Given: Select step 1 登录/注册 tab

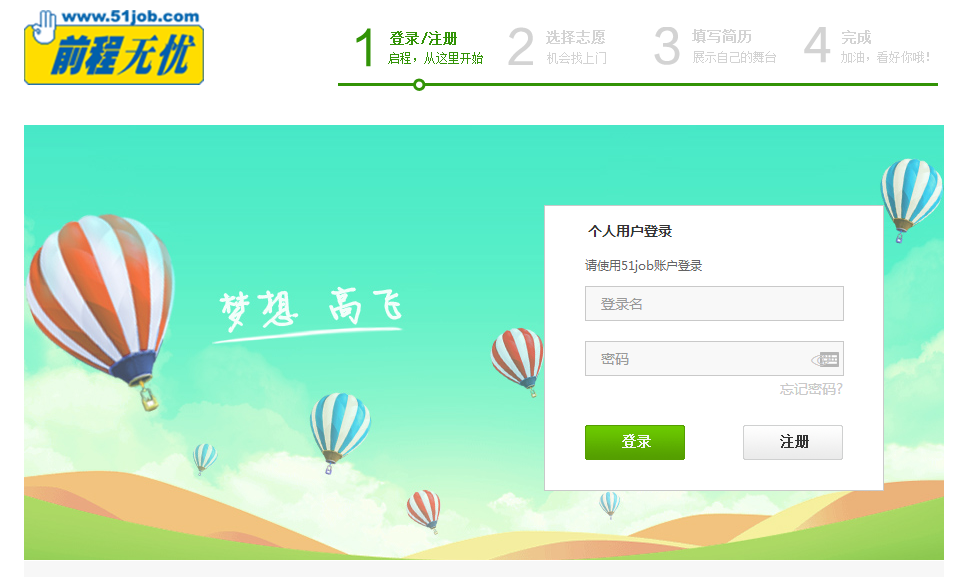Looking at the screenshot, I should tap(419, 47).
